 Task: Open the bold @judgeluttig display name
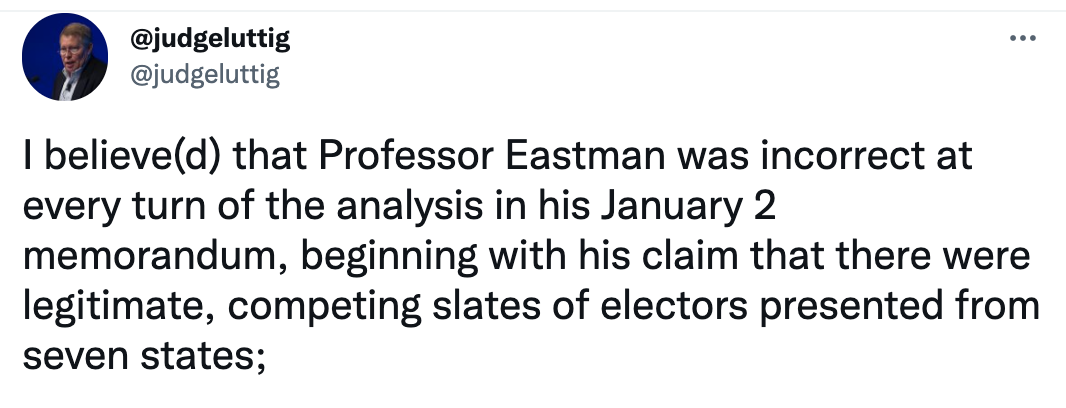[211, 41]
